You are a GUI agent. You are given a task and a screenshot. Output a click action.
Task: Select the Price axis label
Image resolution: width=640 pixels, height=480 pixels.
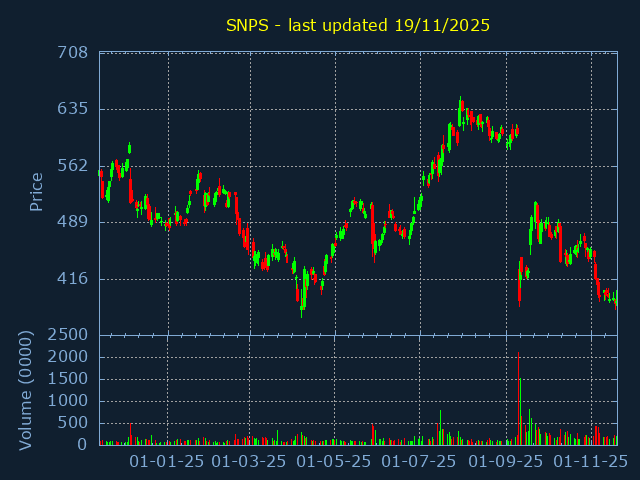[x=36, y=192]
